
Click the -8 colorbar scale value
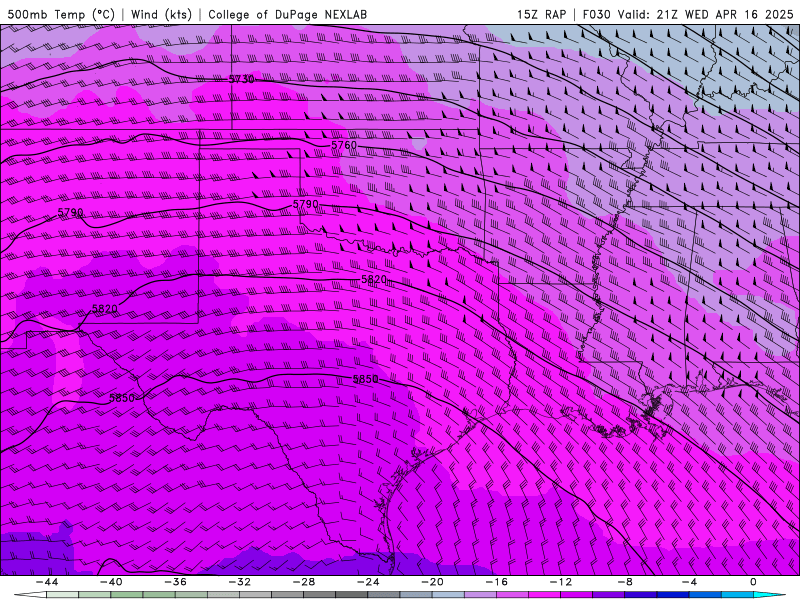(x=625, y=582)
